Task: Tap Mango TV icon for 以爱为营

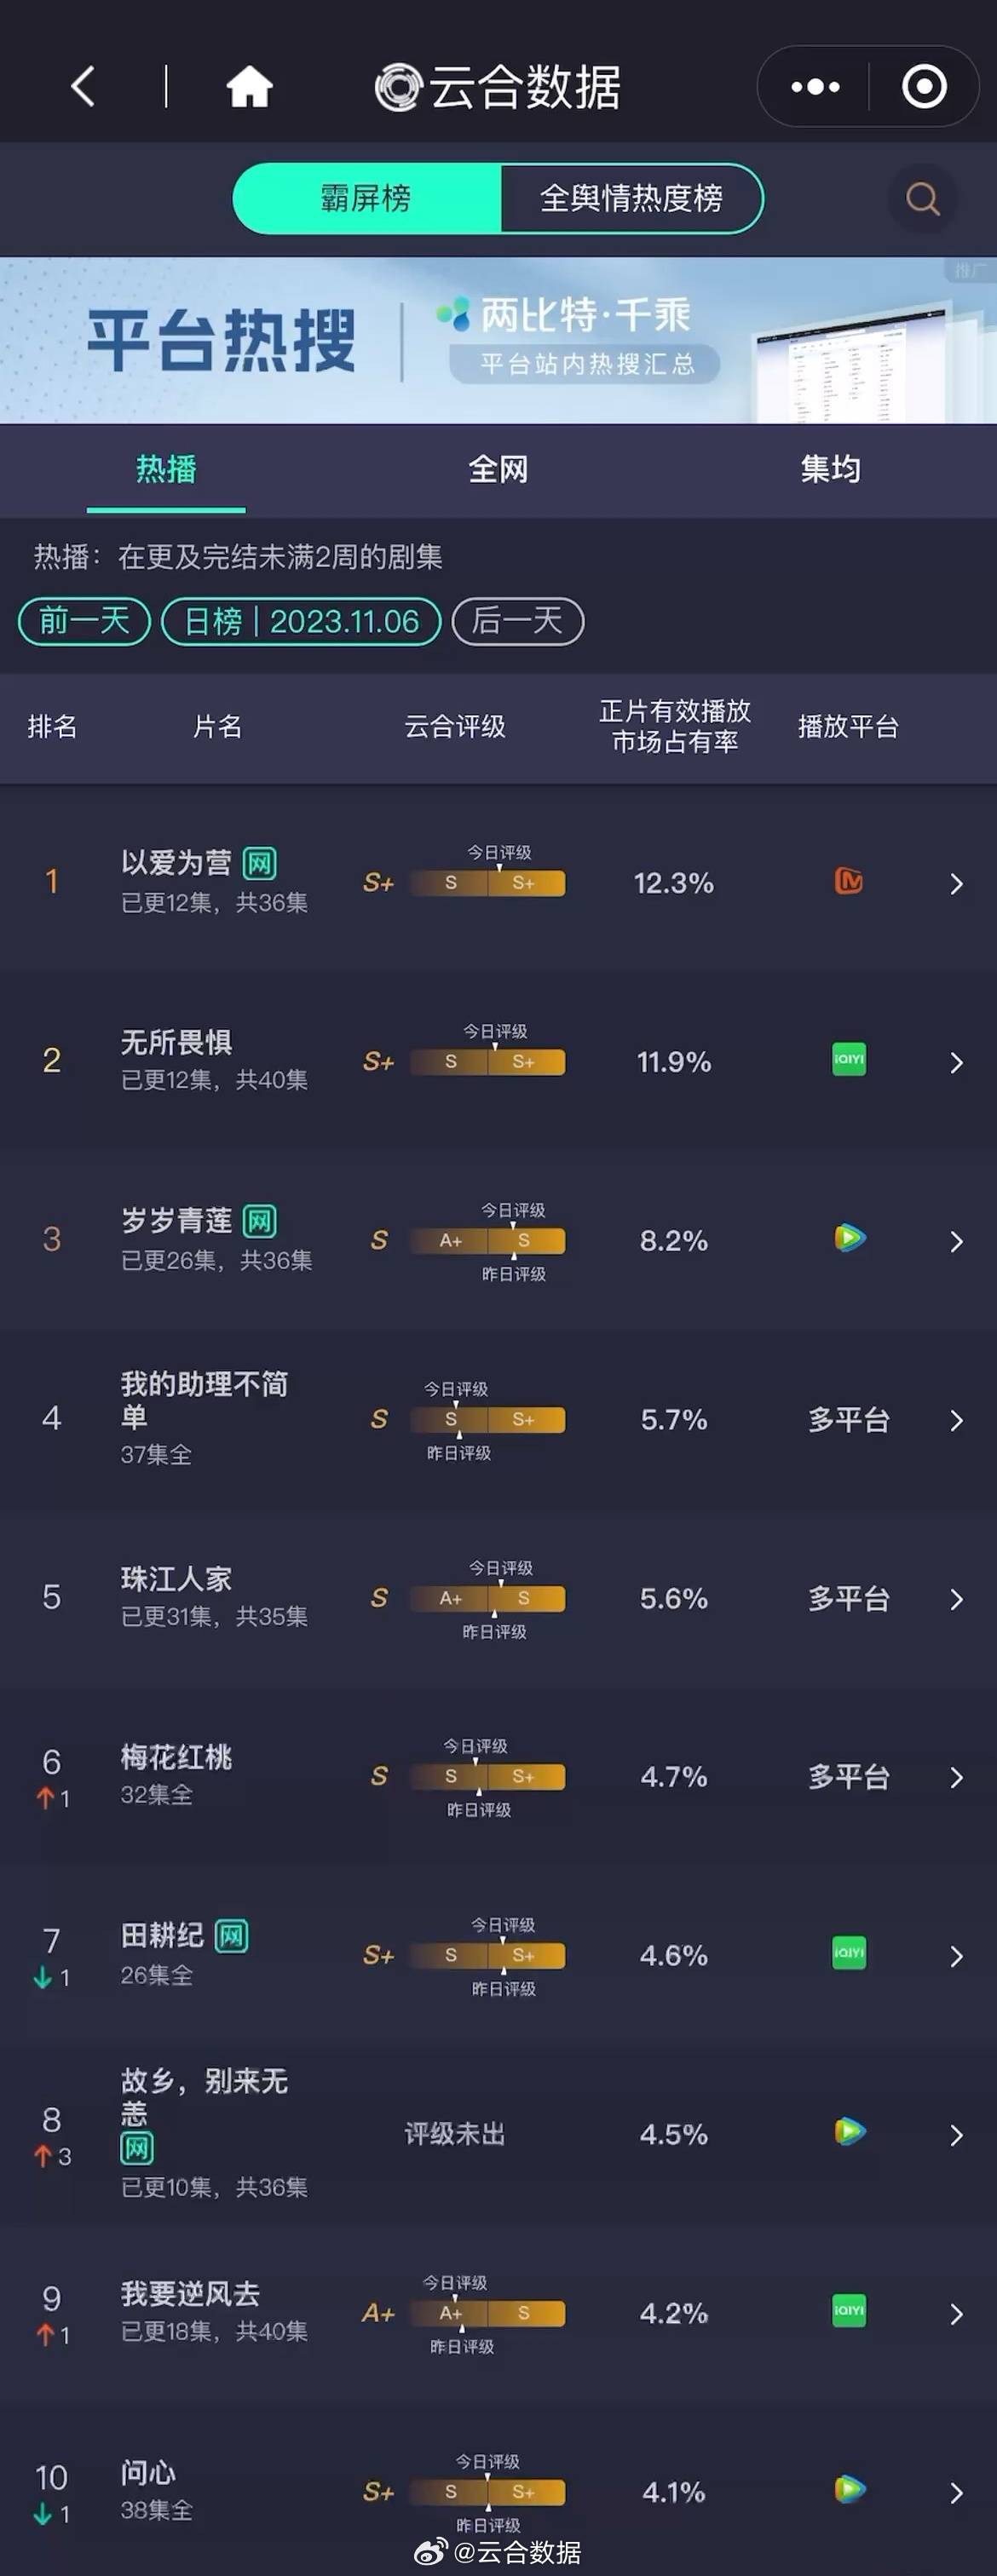Action: click(848, 881)
